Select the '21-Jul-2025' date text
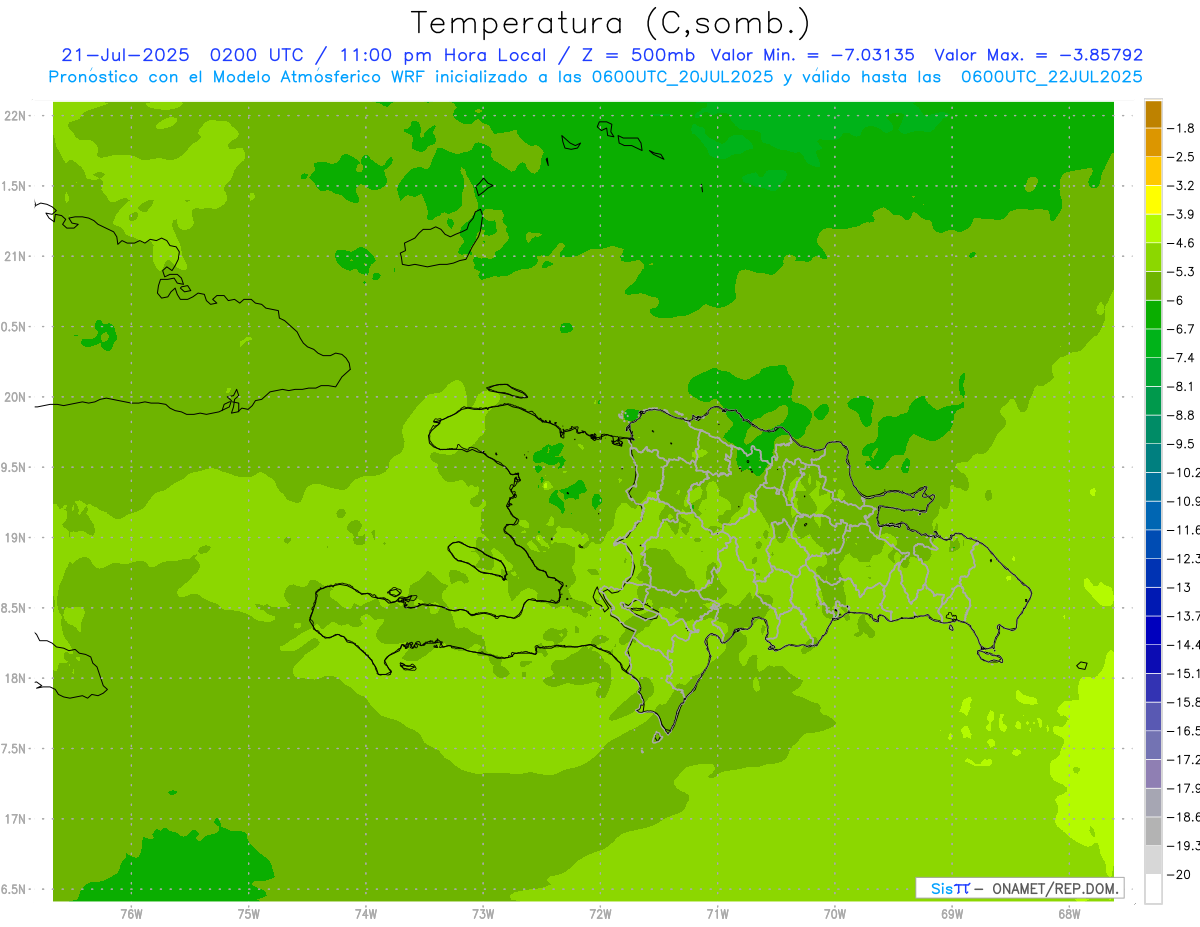Image resolution: width=1200 pixels, height=927 pixels. click(x=125, y=55)
